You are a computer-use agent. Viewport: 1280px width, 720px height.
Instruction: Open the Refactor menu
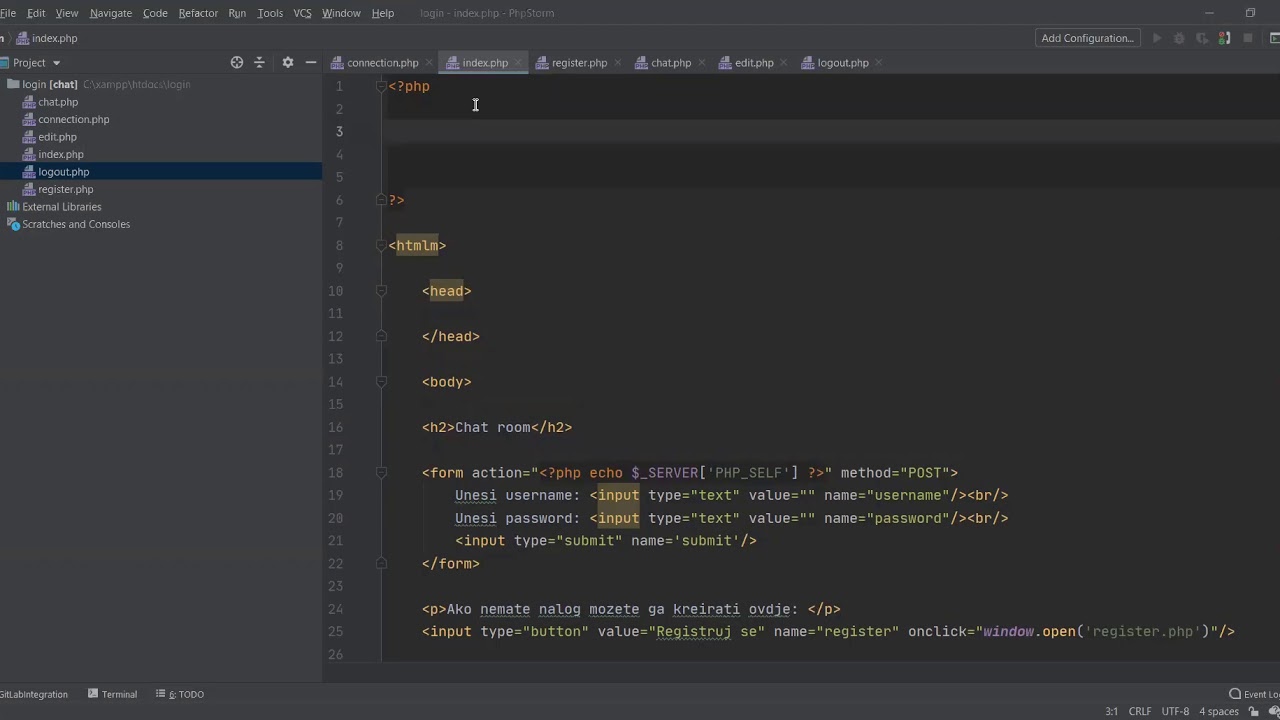(x=198, y=13)
